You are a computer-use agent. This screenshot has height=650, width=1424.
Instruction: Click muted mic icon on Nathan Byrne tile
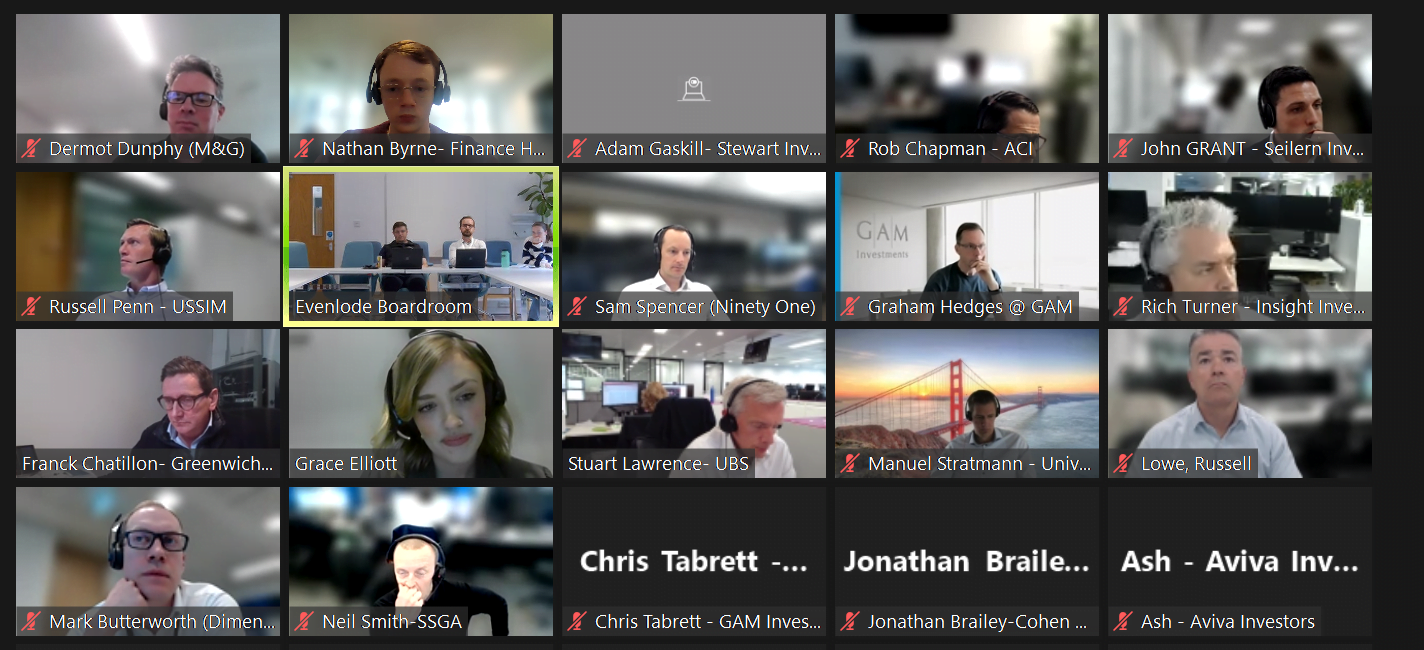(x=304, y=149)
